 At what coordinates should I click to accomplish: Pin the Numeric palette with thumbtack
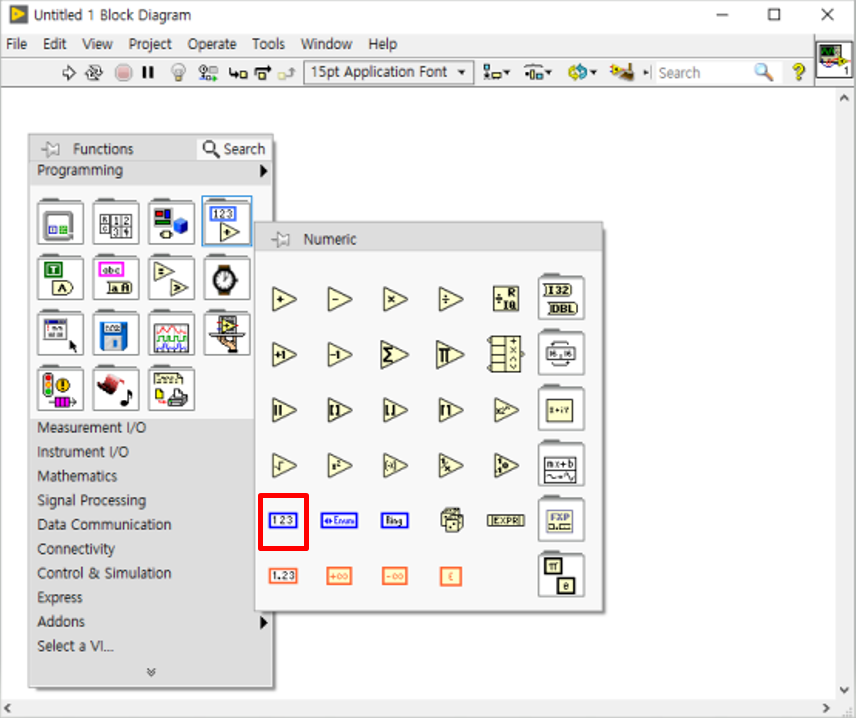281,239
